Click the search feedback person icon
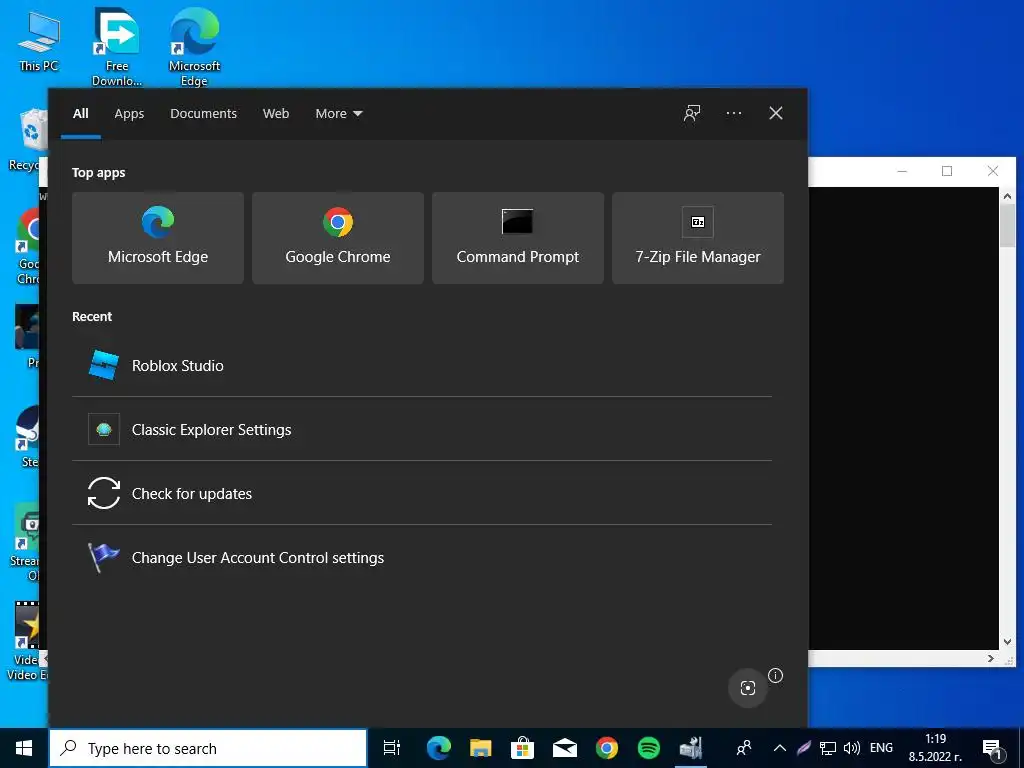Viewport: 1024px width, 768px height. (692, 114)
